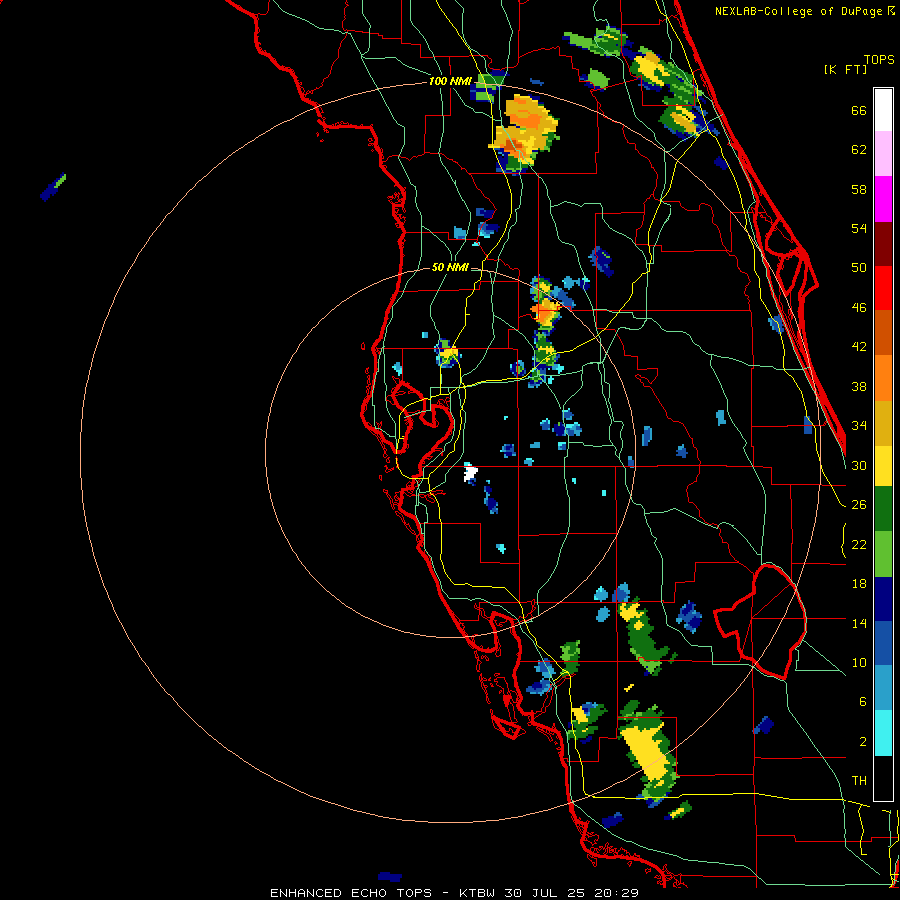Click the TH legend label
Image resolution: width=900 pixels, height=900 pixels.
point(859,781)
